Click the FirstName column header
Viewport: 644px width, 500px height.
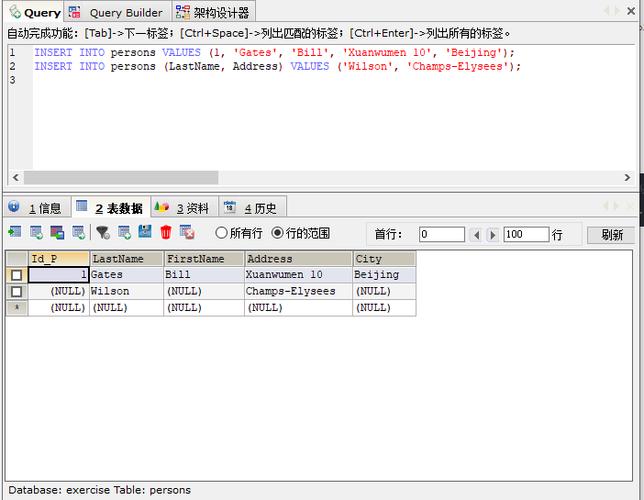[204, 259]
